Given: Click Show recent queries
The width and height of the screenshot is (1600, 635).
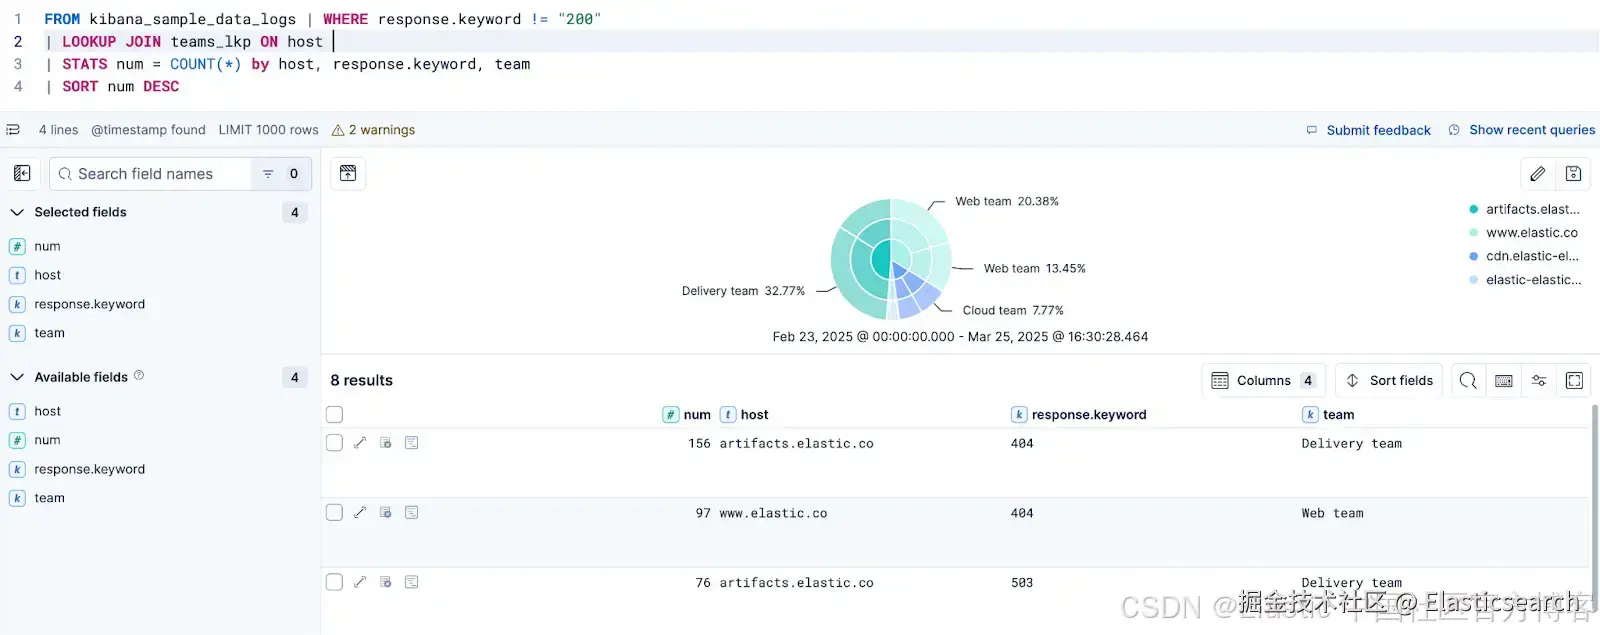Looking at the screenshot, I should click(x=1521, y=130).
